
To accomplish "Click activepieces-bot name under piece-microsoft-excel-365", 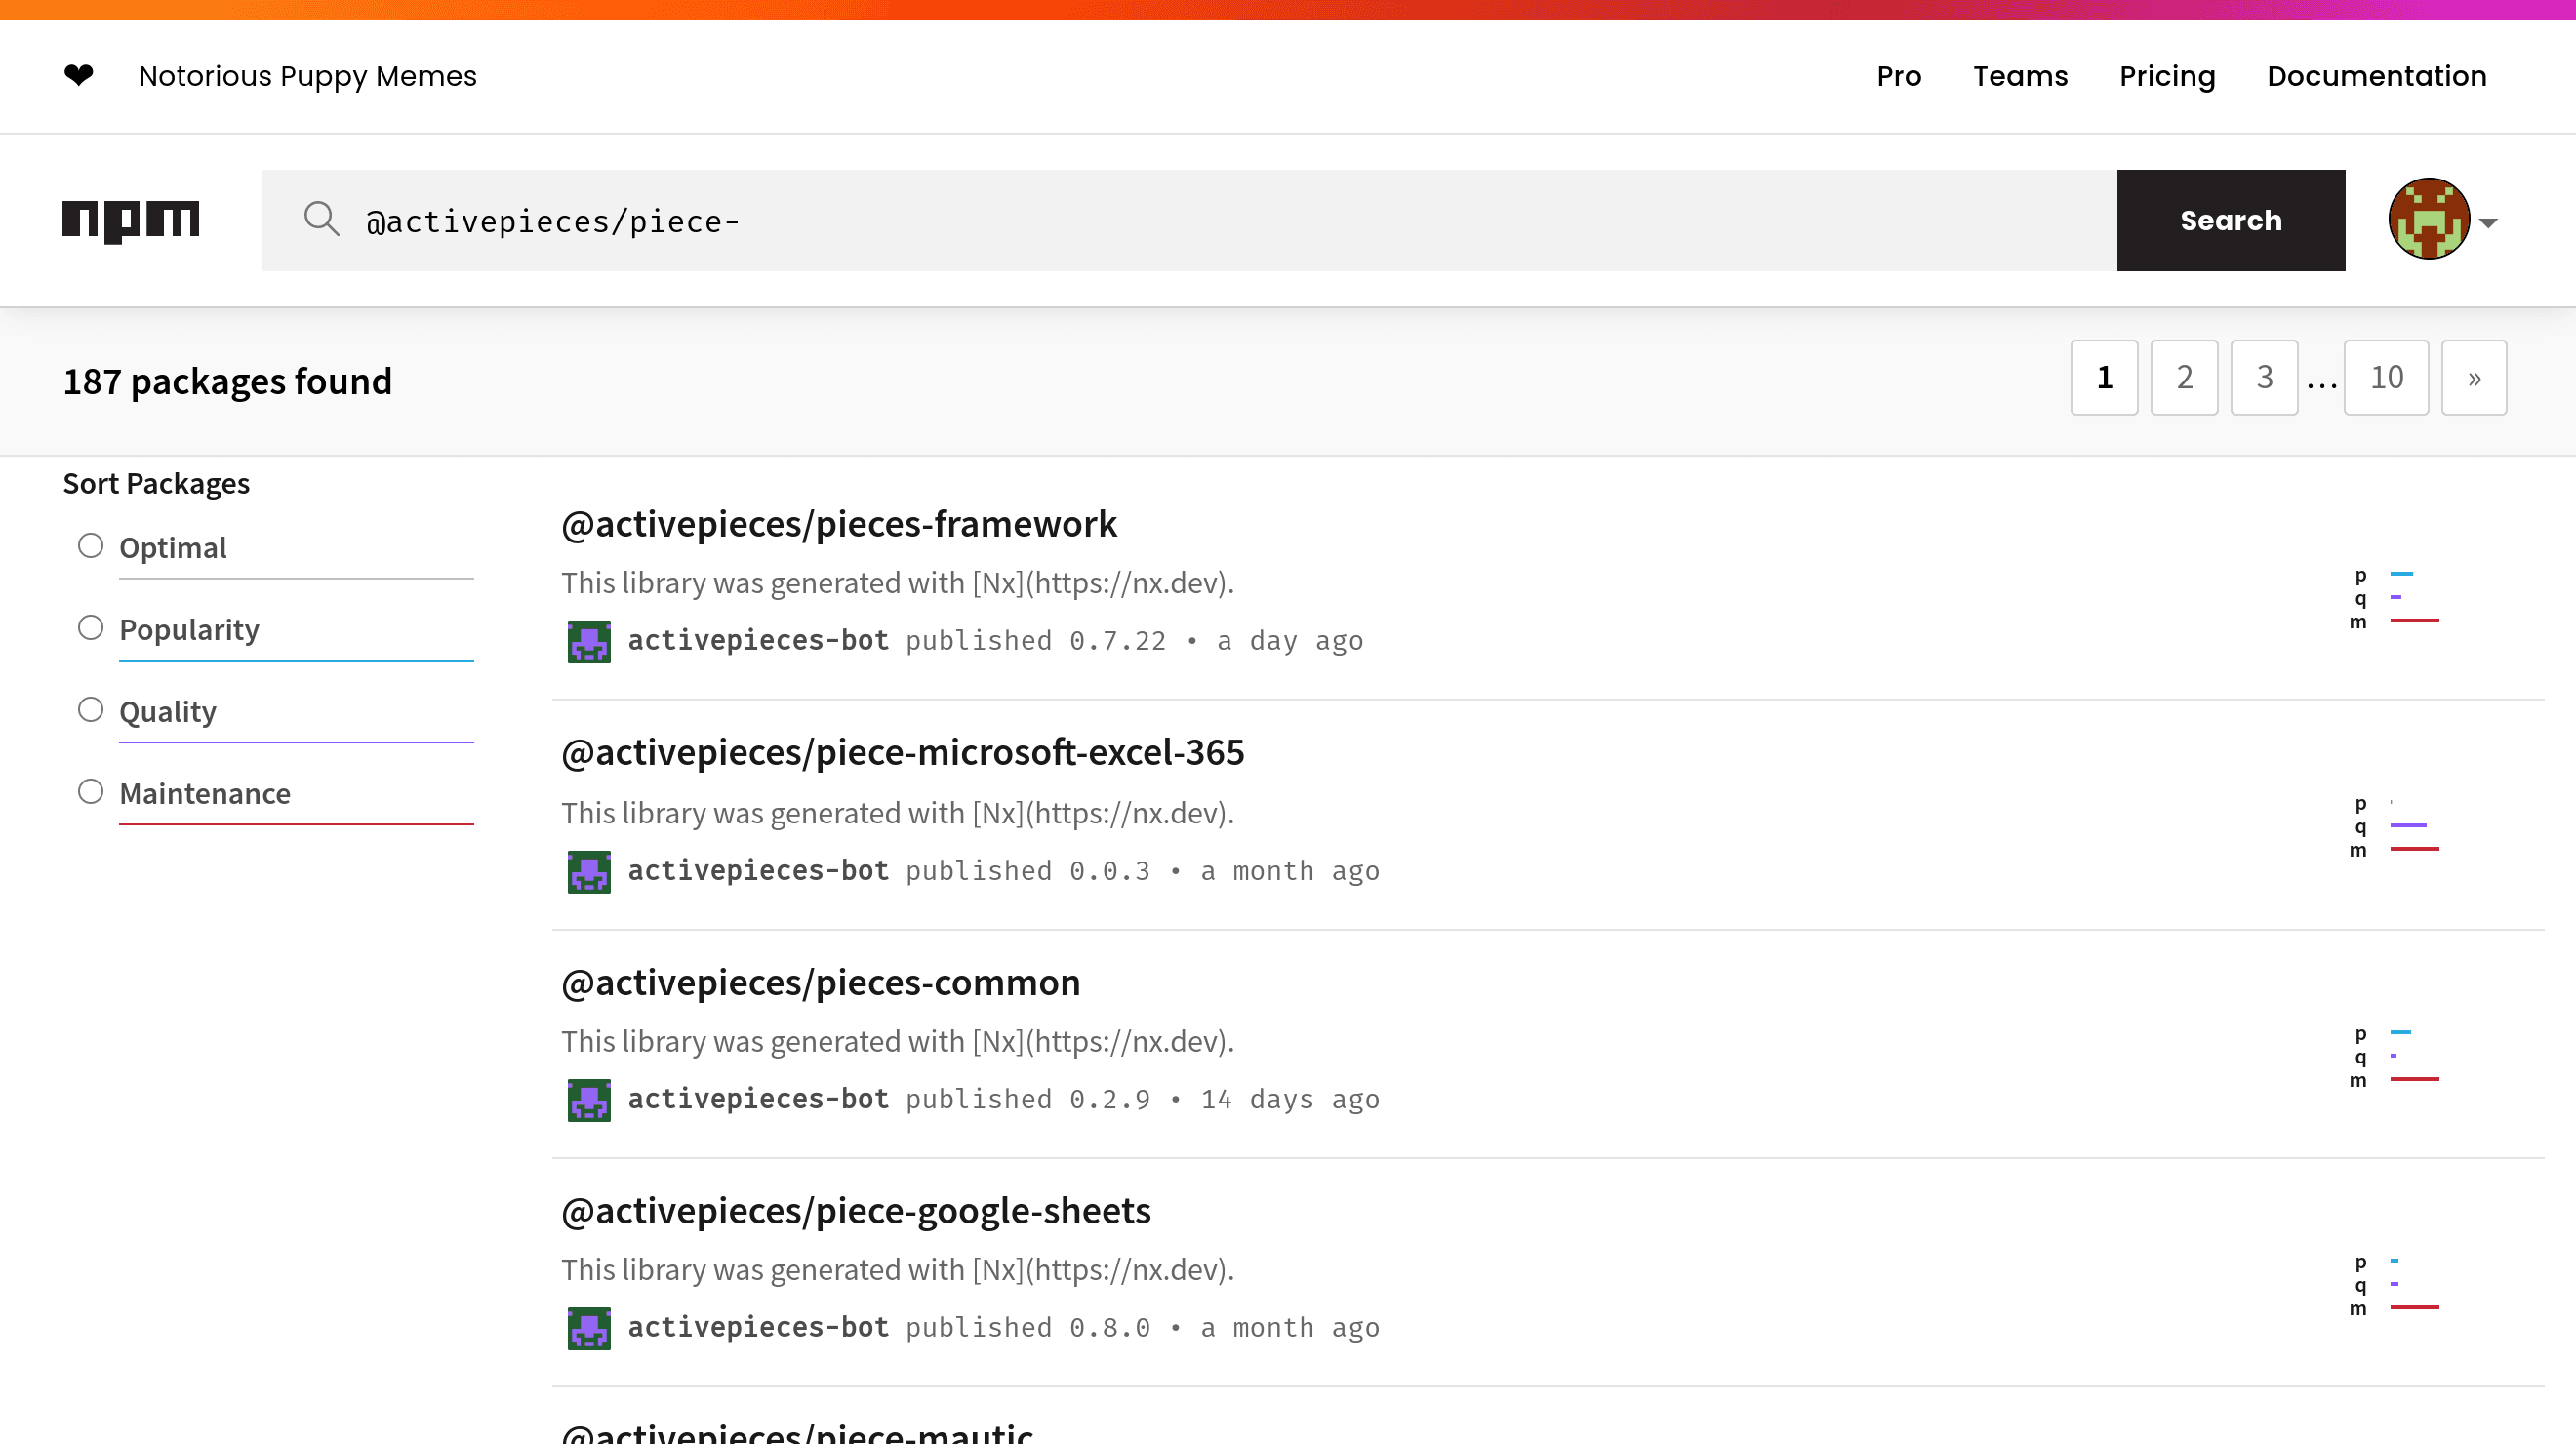I will click(758, 871).
